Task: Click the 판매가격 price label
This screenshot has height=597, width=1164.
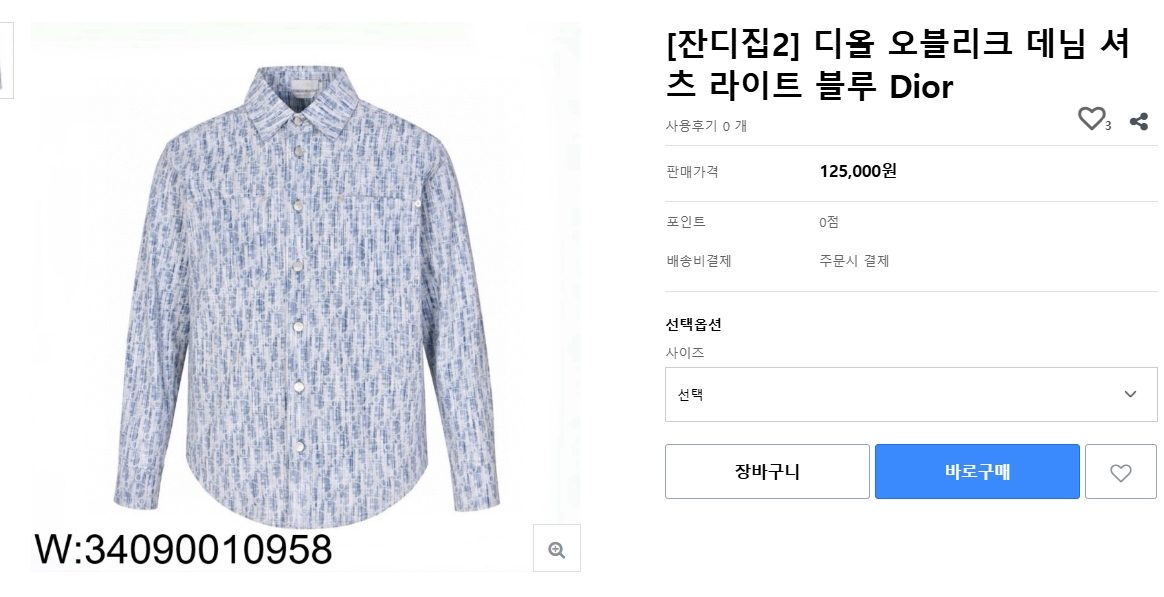Action: [x=692, y=172]
